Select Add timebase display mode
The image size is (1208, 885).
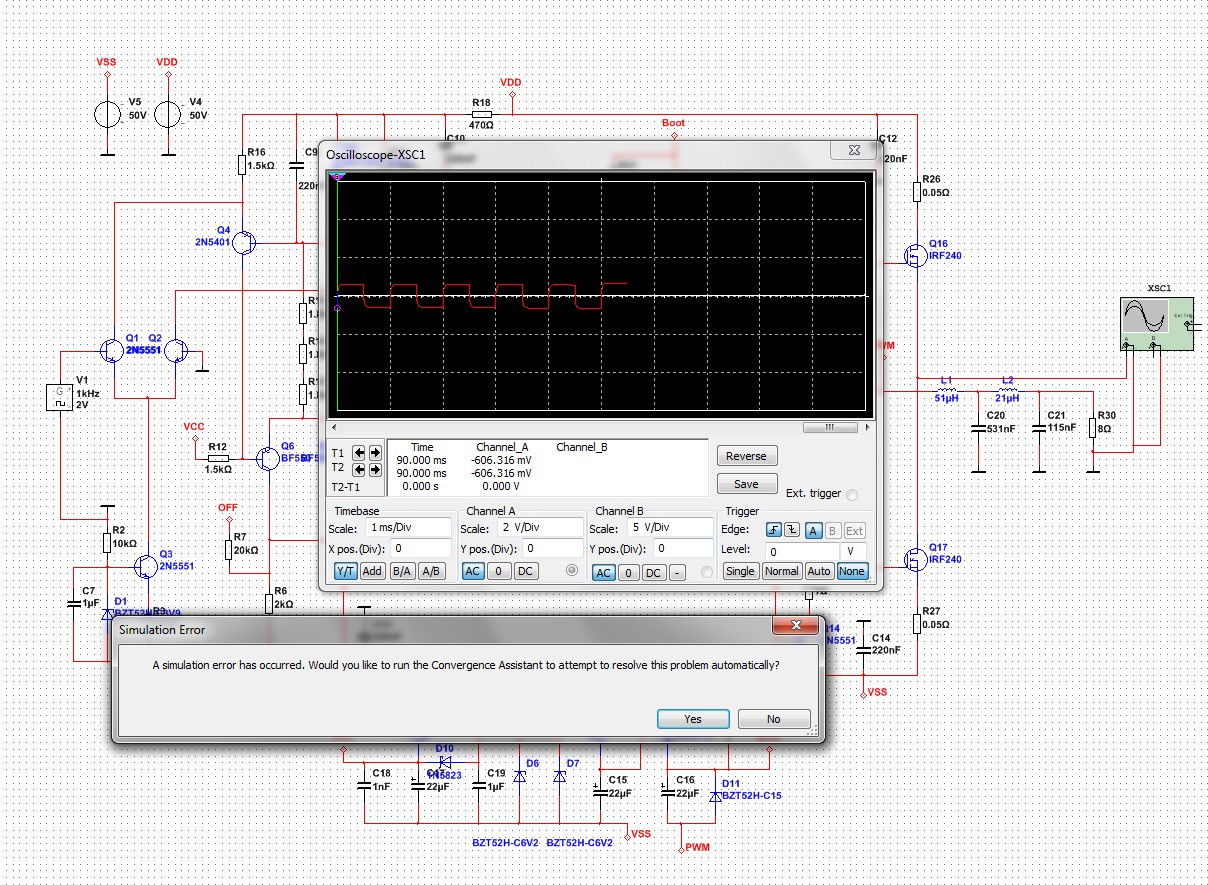tap(372, 571)
